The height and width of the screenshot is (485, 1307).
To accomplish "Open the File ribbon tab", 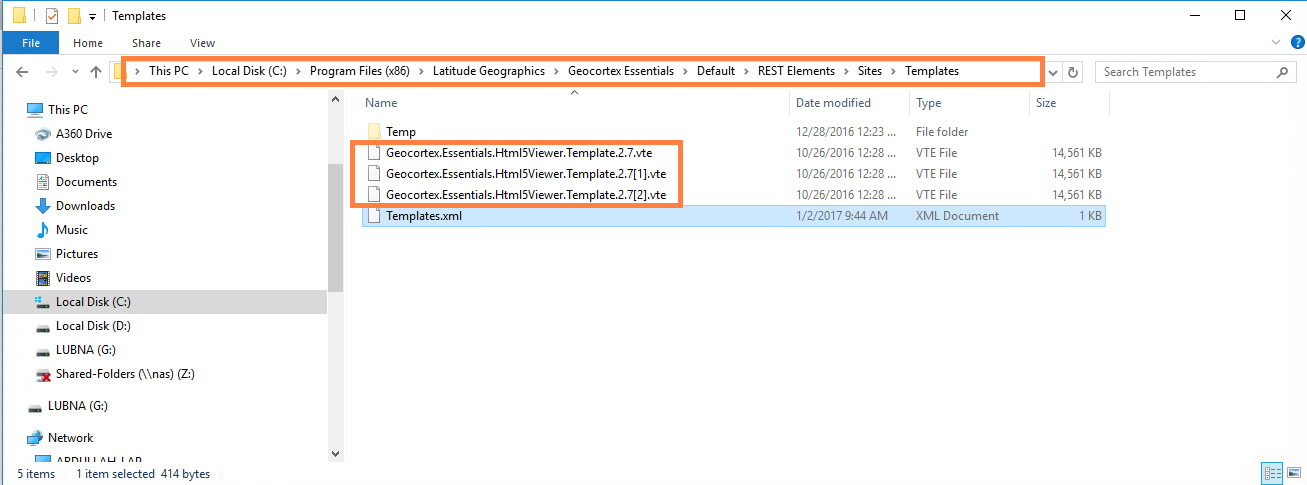I will point(30,43).
